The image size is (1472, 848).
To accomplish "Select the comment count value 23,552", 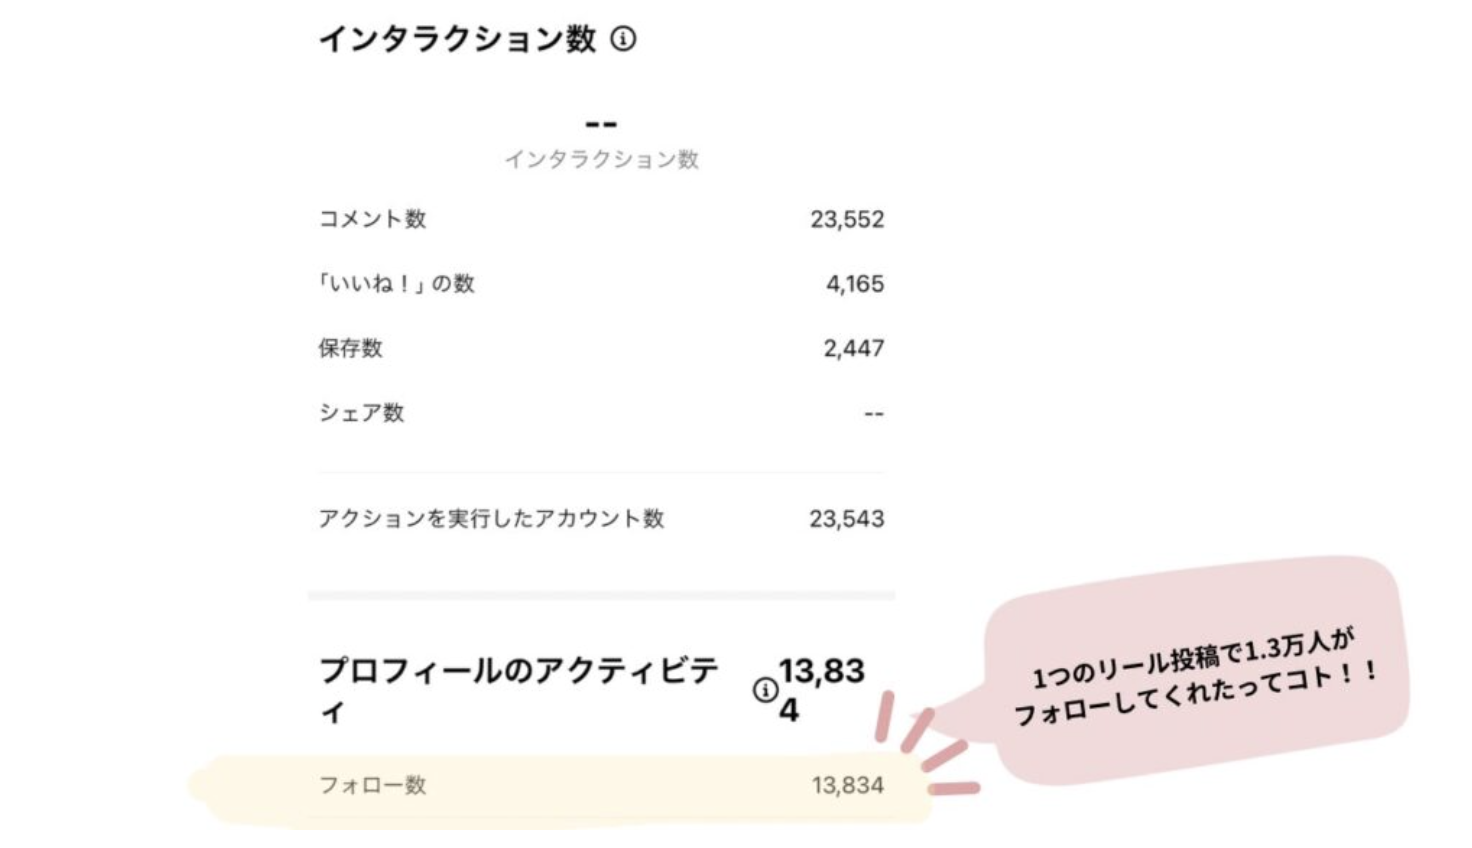I will (847, 219).
